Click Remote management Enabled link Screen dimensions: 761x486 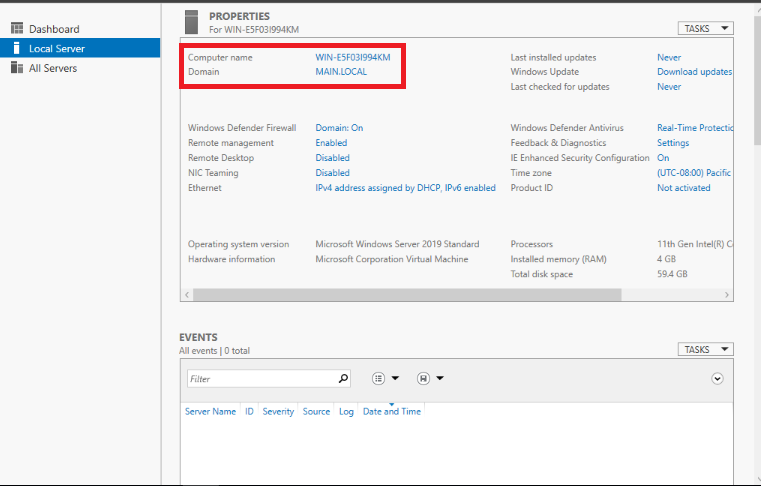[x=331, y=143]
